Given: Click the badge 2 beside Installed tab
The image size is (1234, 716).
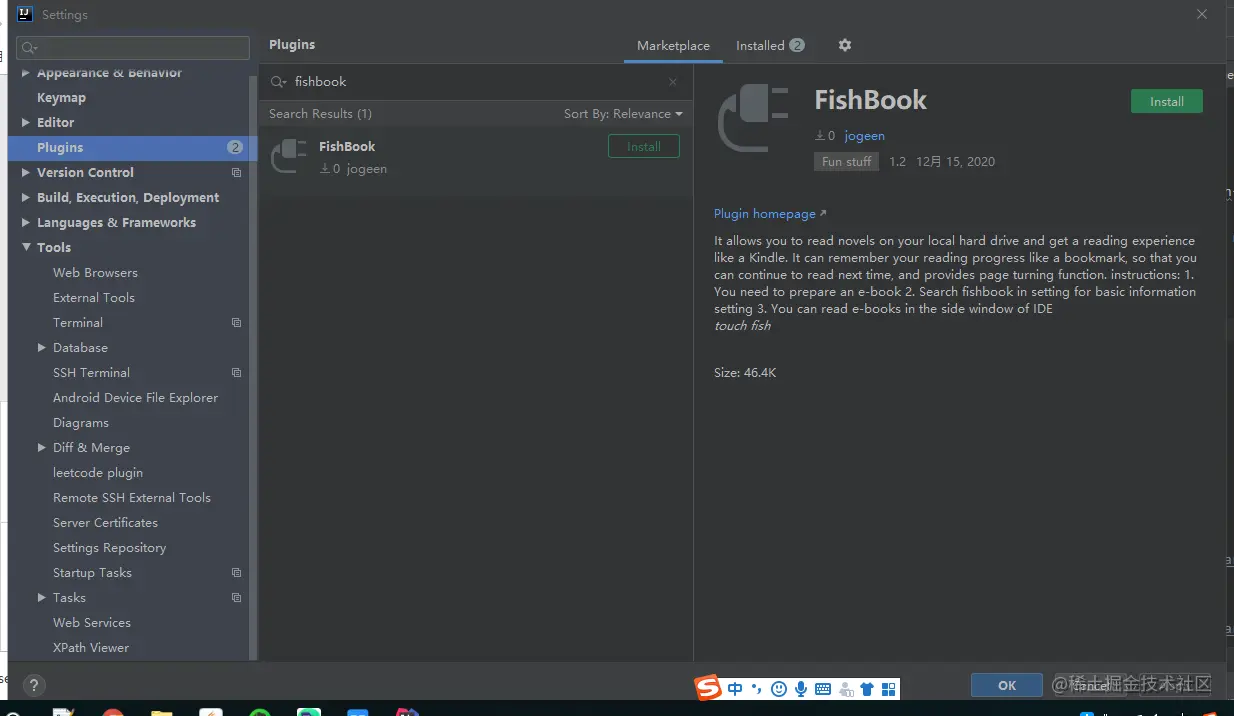Looking at the screenshot, I should [x=797, y=45].
